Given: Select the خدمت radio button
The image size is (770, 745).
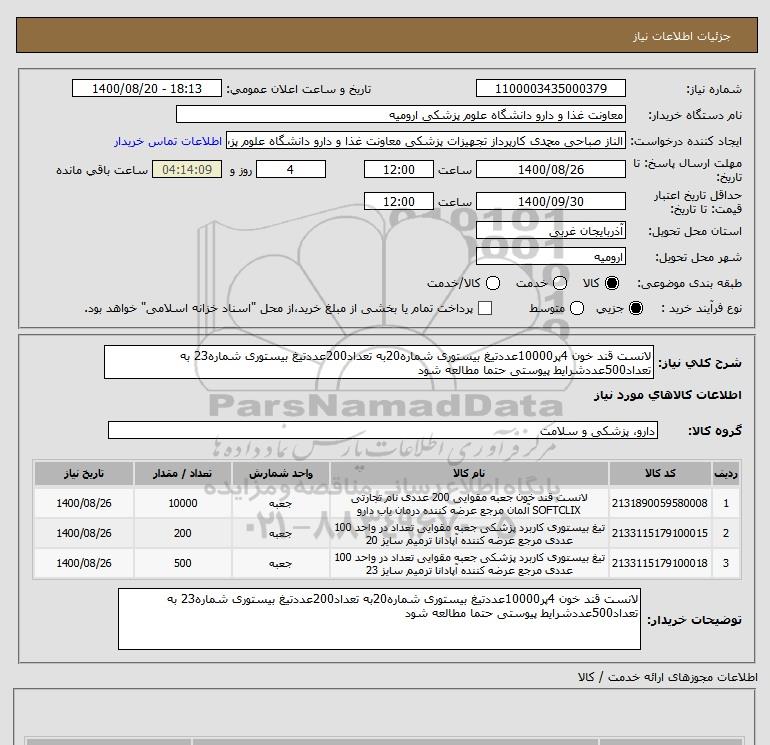Looking at the screenshot, I should [x=560, y=283].
